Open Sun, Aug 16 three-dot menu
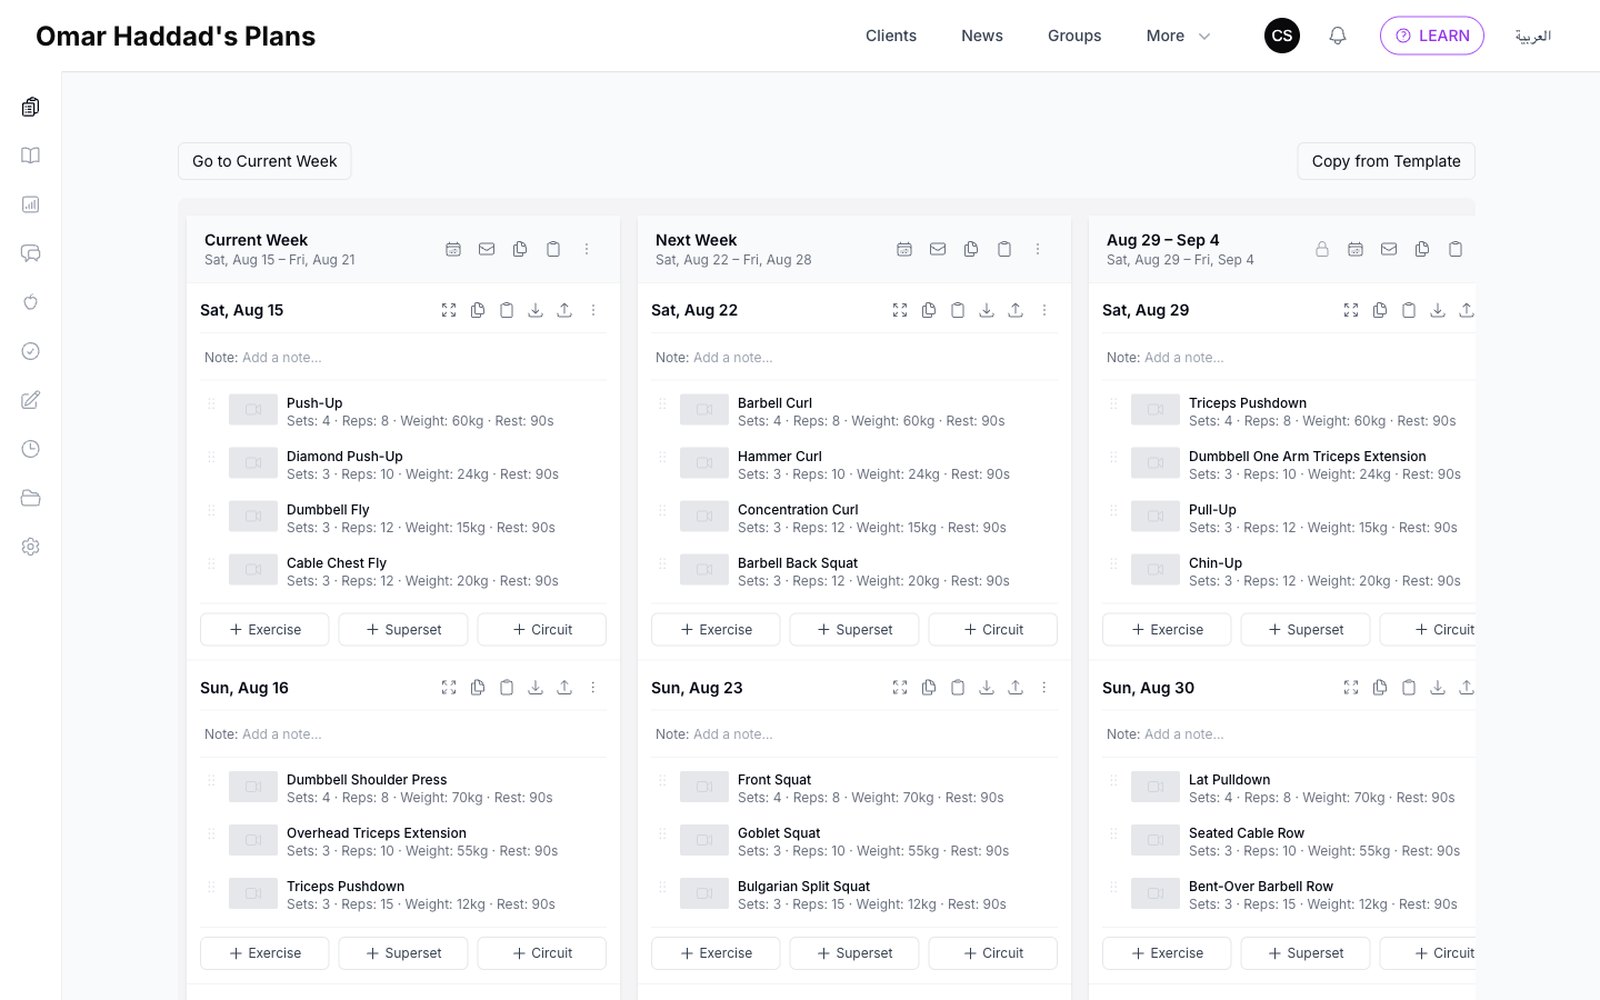Screen dimensions: 1600x1000 (593, 687)
